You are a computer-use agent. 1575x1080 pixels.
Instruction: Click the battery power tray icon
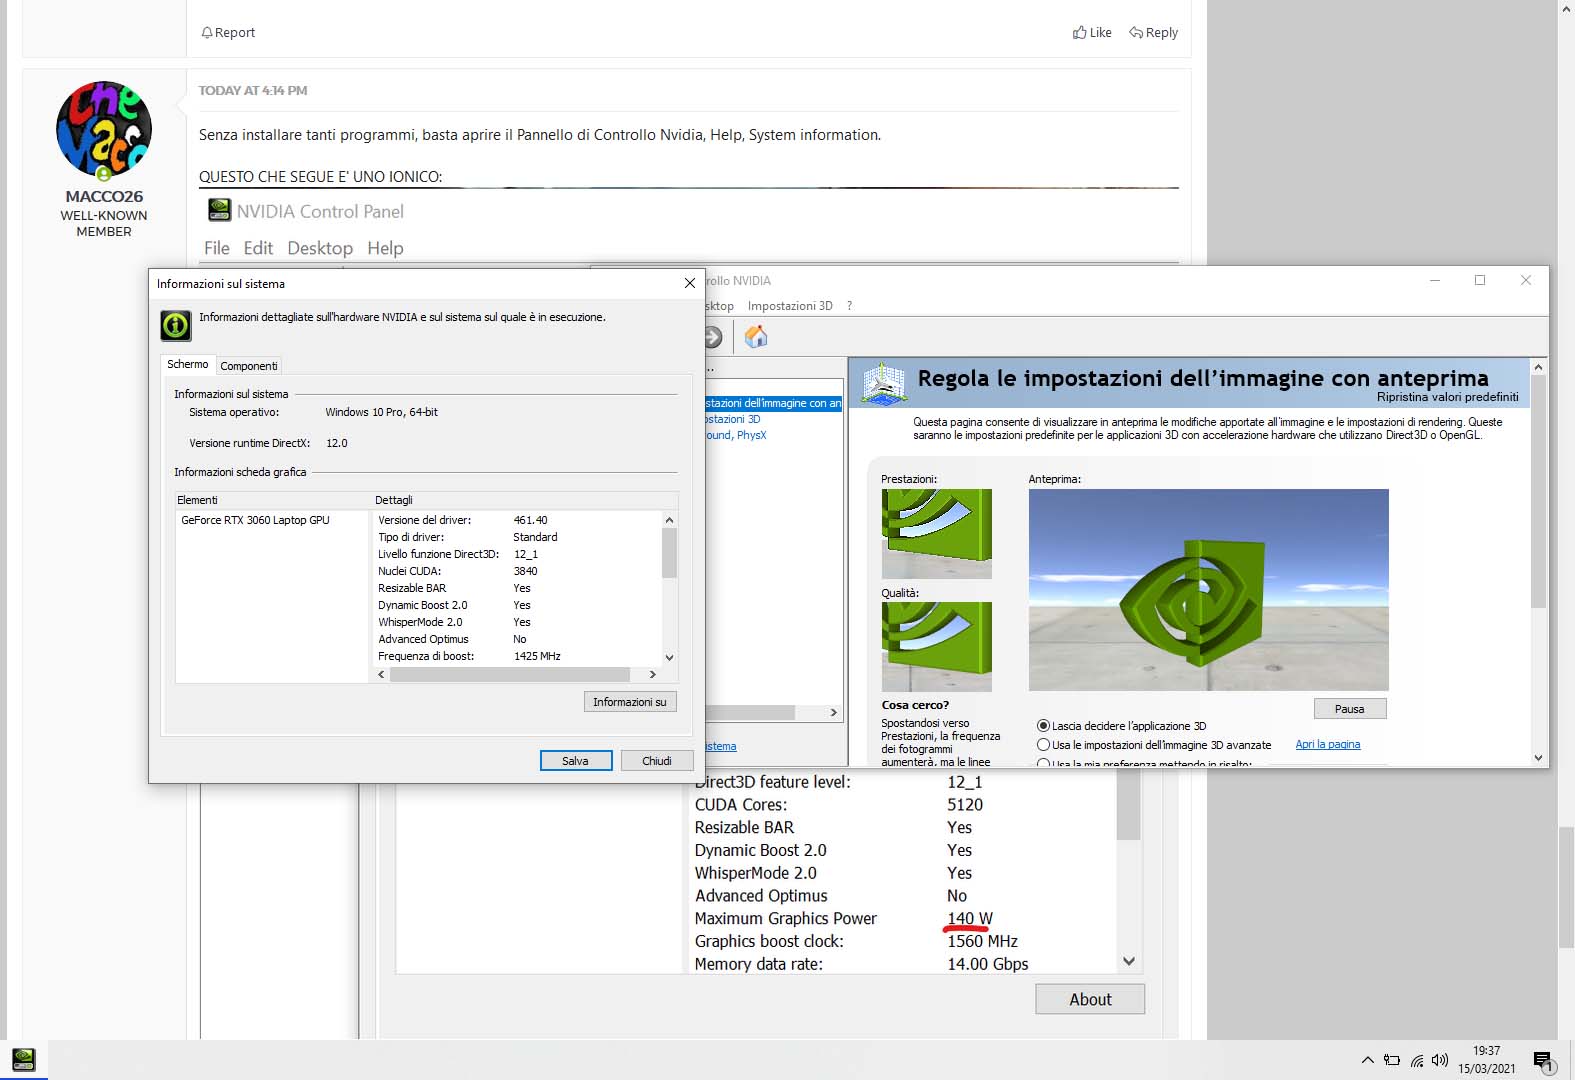point(1392,1060)
